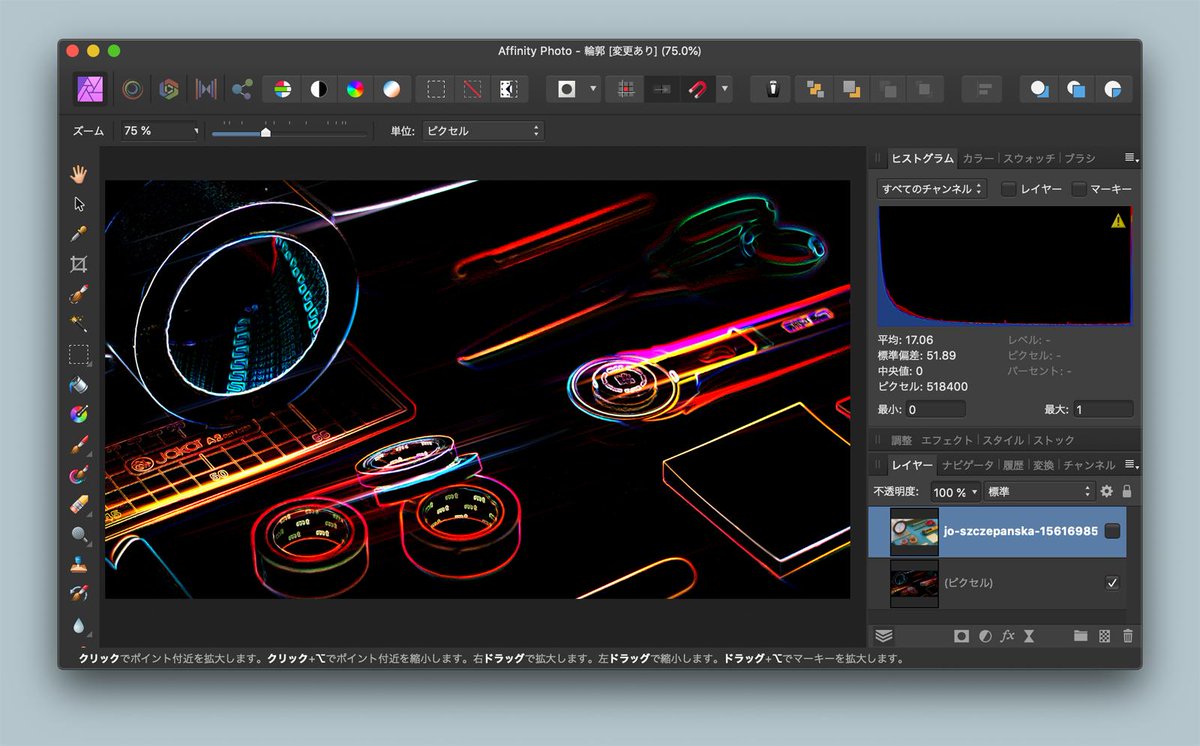Toggle the Quick Mask button
Screen dimensions: 1200x746
coord(567,89)
